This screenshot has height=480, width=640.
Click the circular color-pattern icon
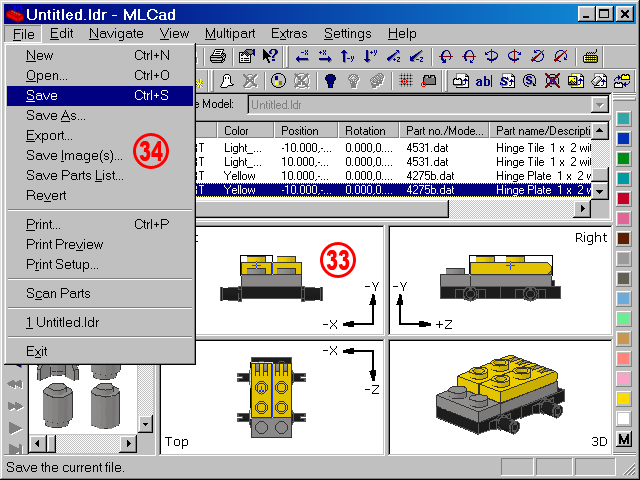(x=279, y=80)
